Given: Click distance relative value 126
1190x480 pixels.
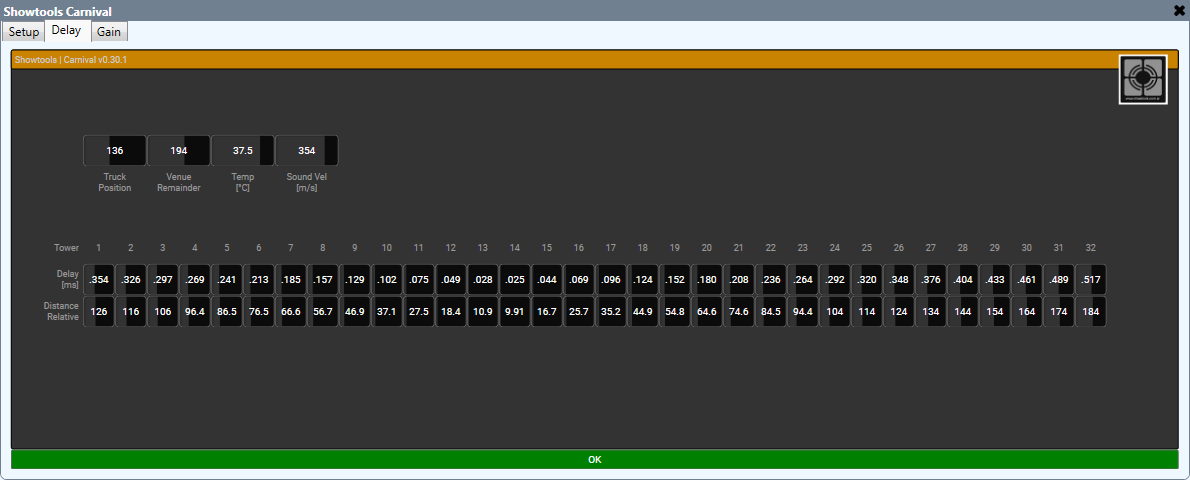Looking at the screenshot, I should point(99,311).
